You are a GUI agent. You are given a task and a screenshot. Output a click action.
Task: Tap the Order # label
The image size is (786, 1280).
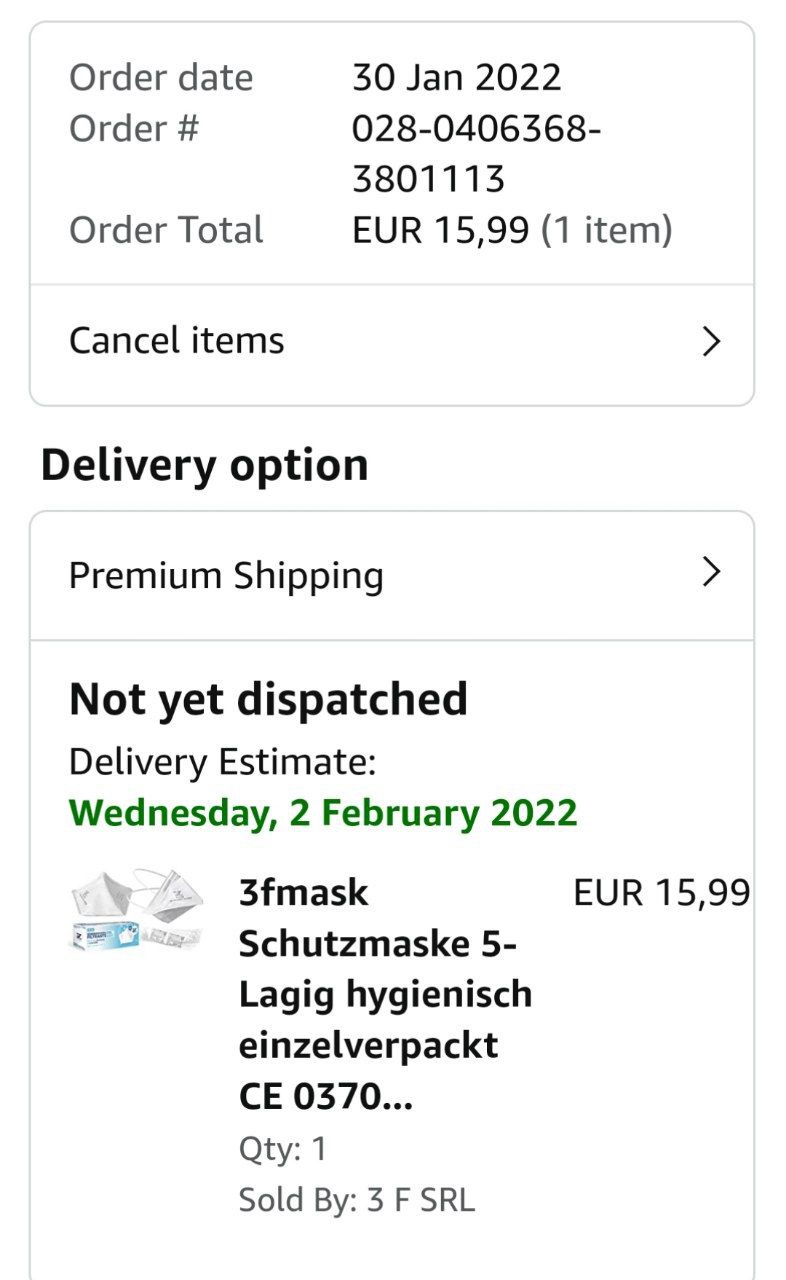[x=134, y=129]
